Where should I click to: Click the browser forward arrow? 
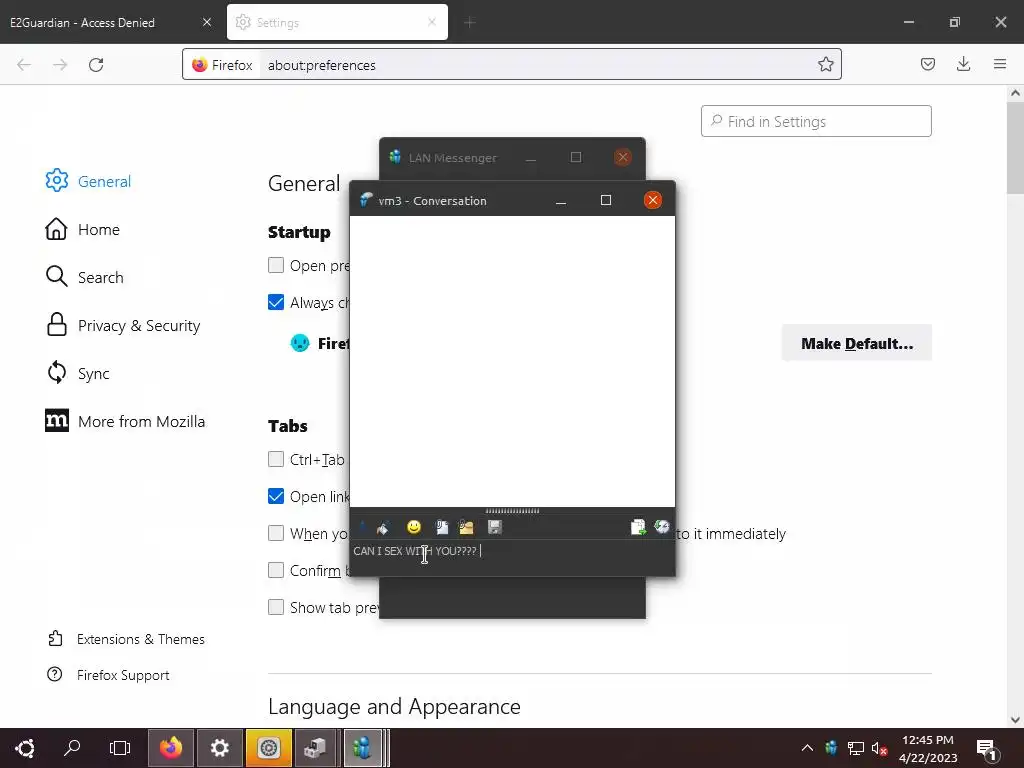[x=60, y=65]
